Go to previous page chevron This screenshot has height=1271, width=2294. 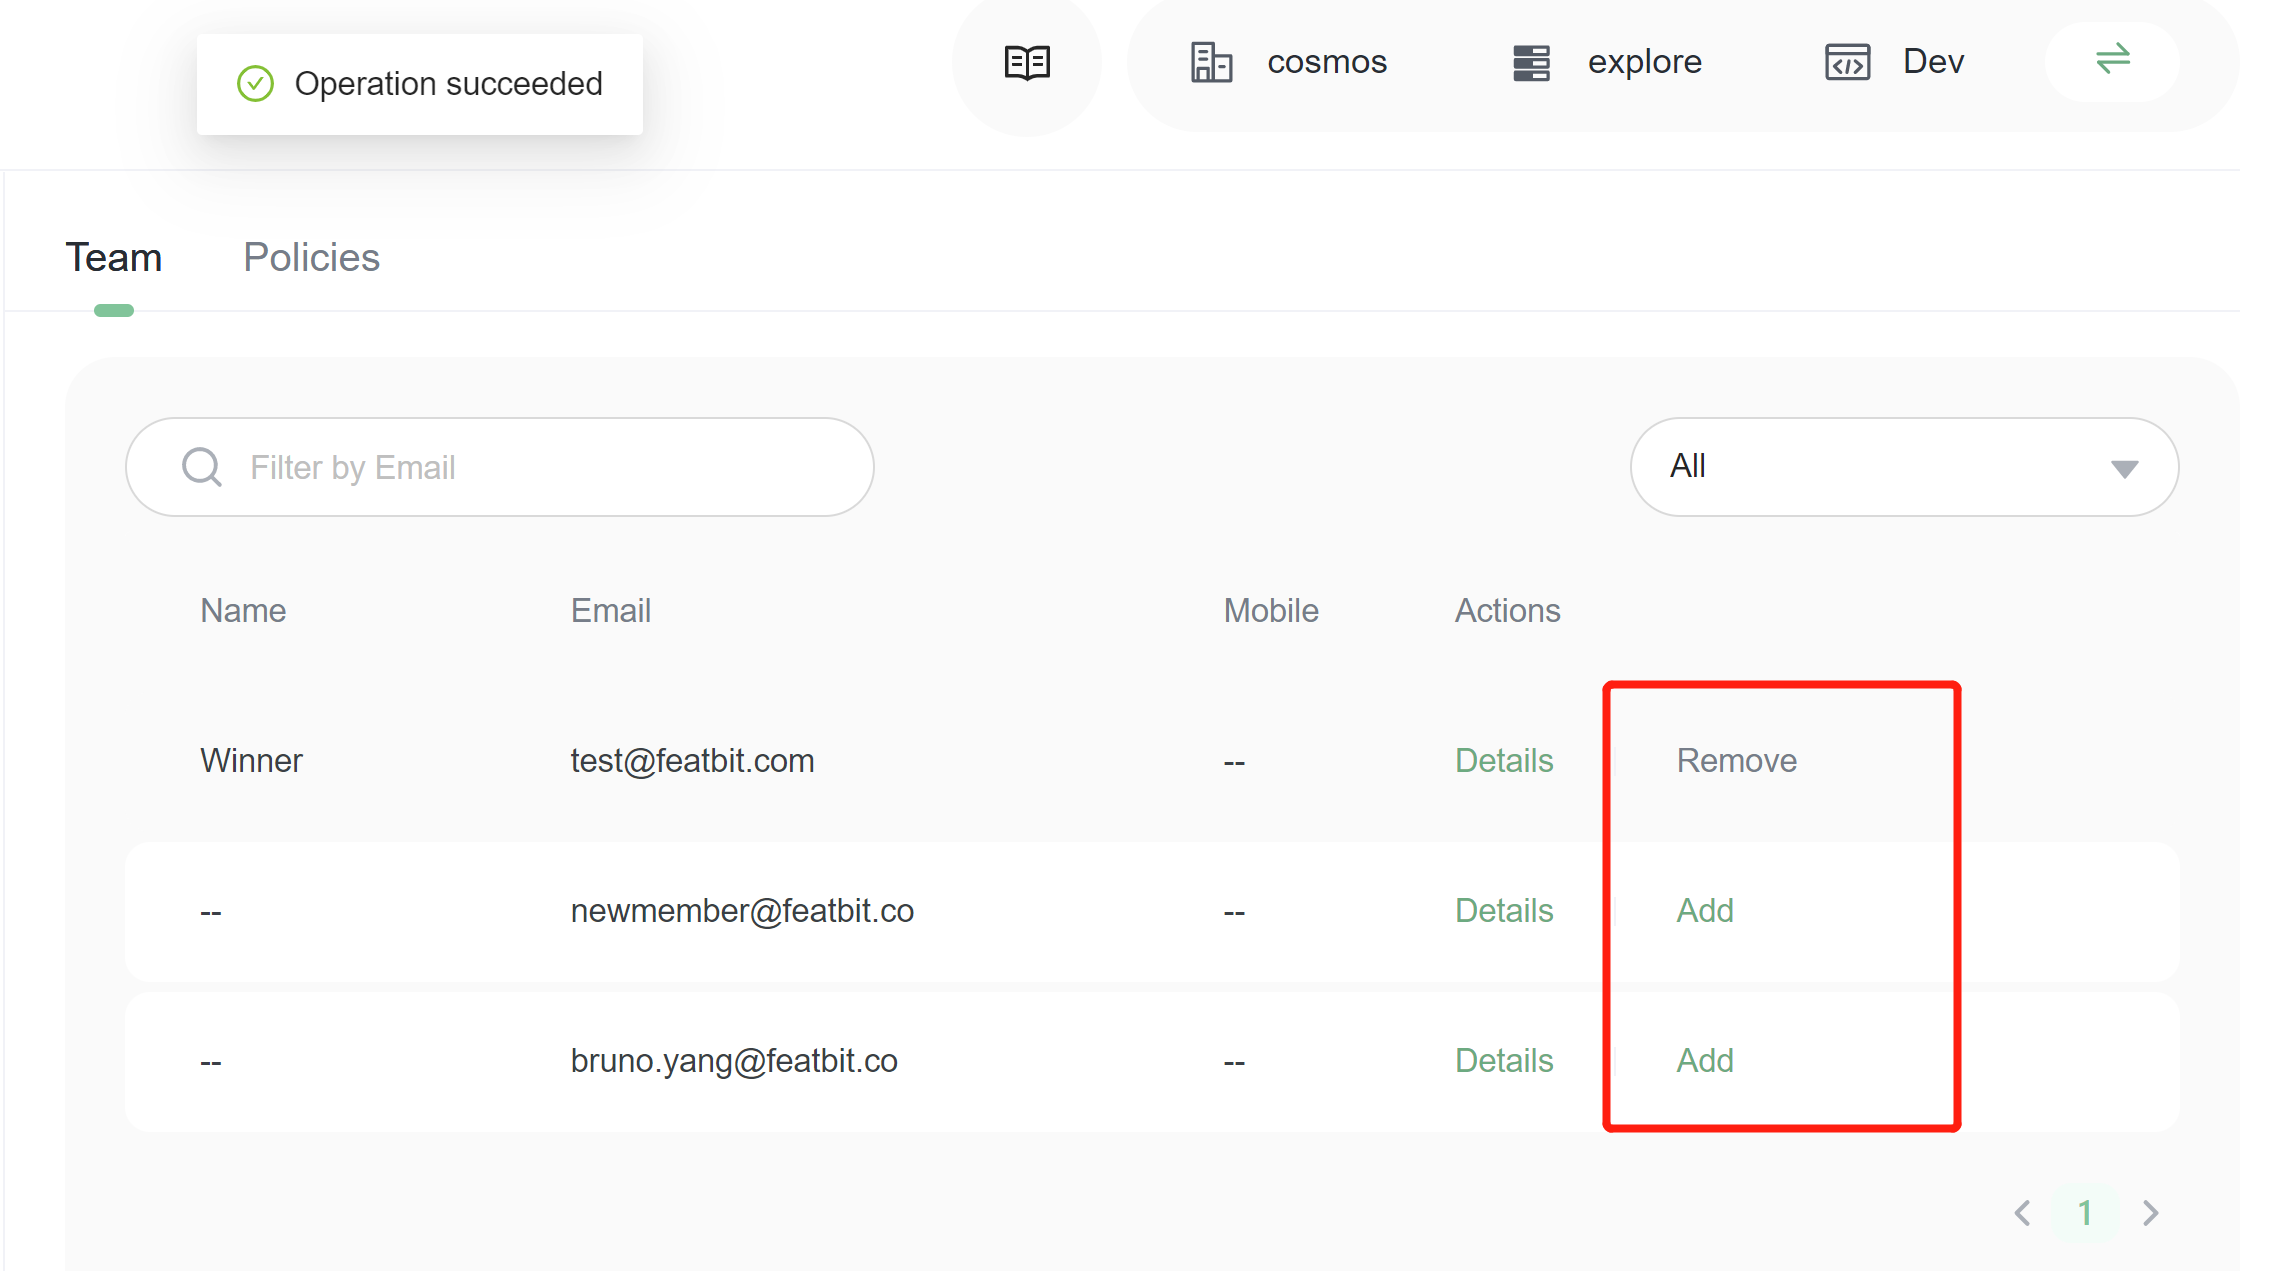coord(2022,1213)
